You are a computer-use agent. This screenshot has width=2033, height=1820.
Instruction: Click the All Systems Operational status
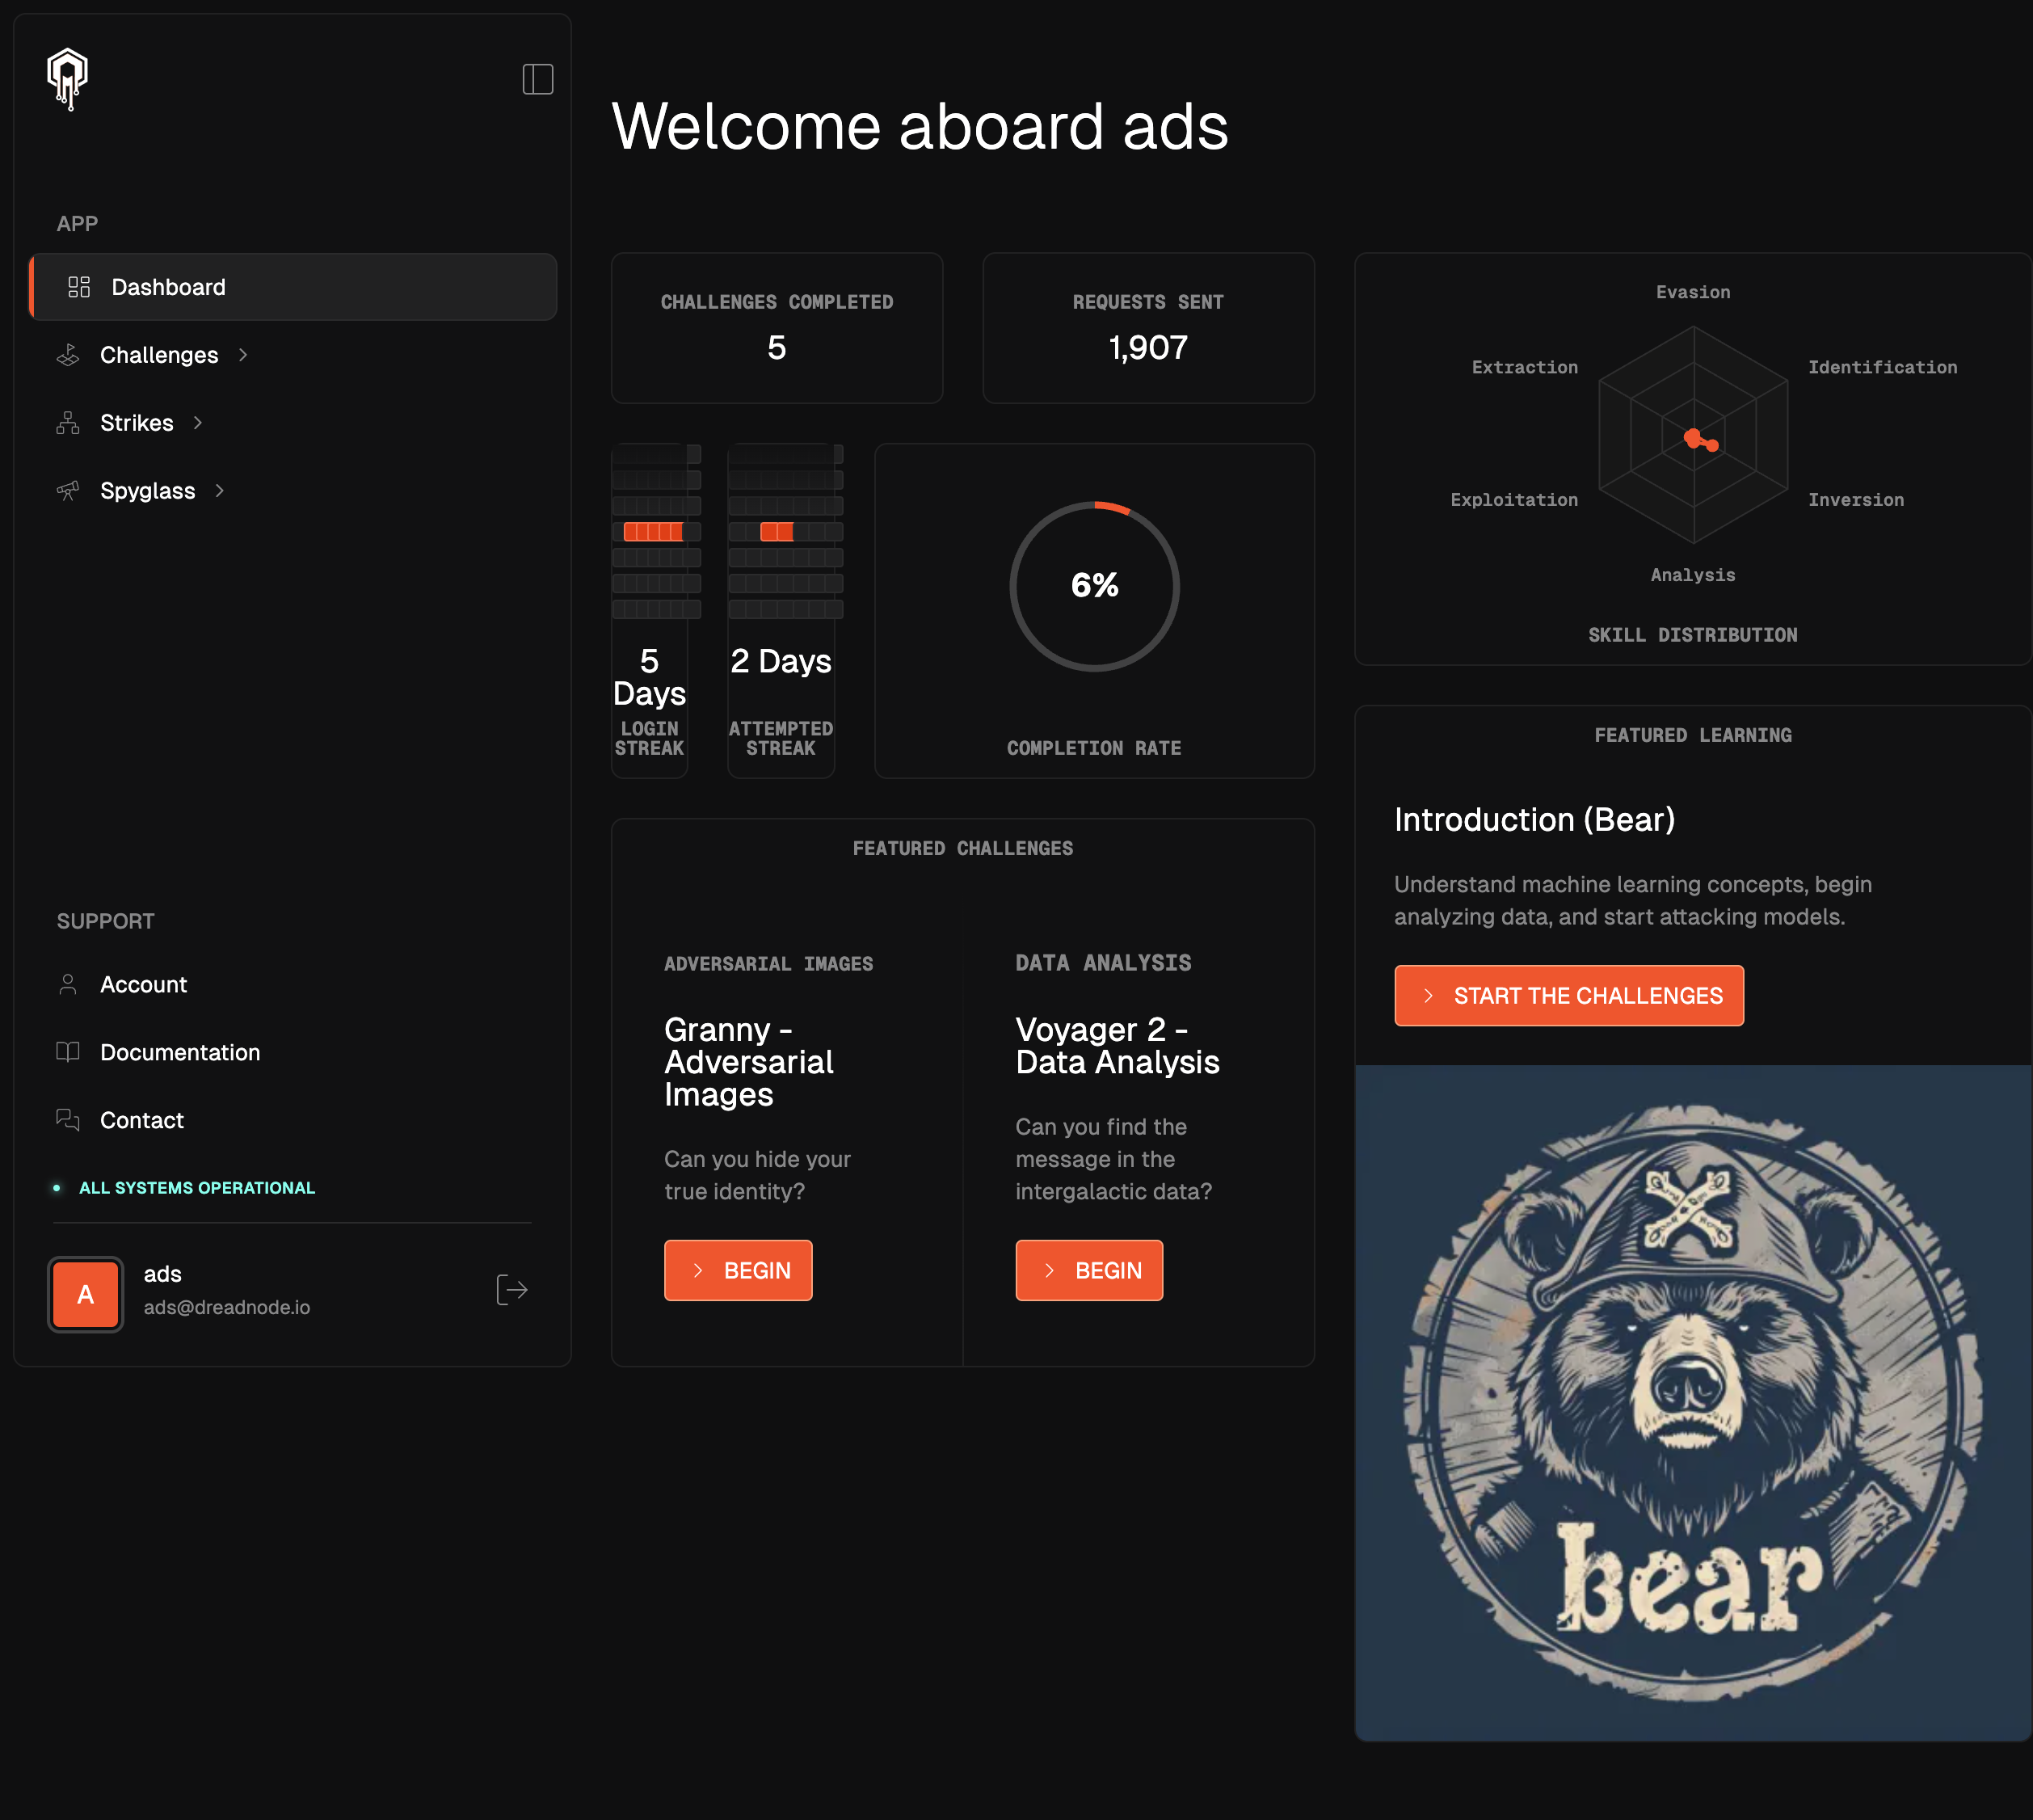tap(196, 1188)
